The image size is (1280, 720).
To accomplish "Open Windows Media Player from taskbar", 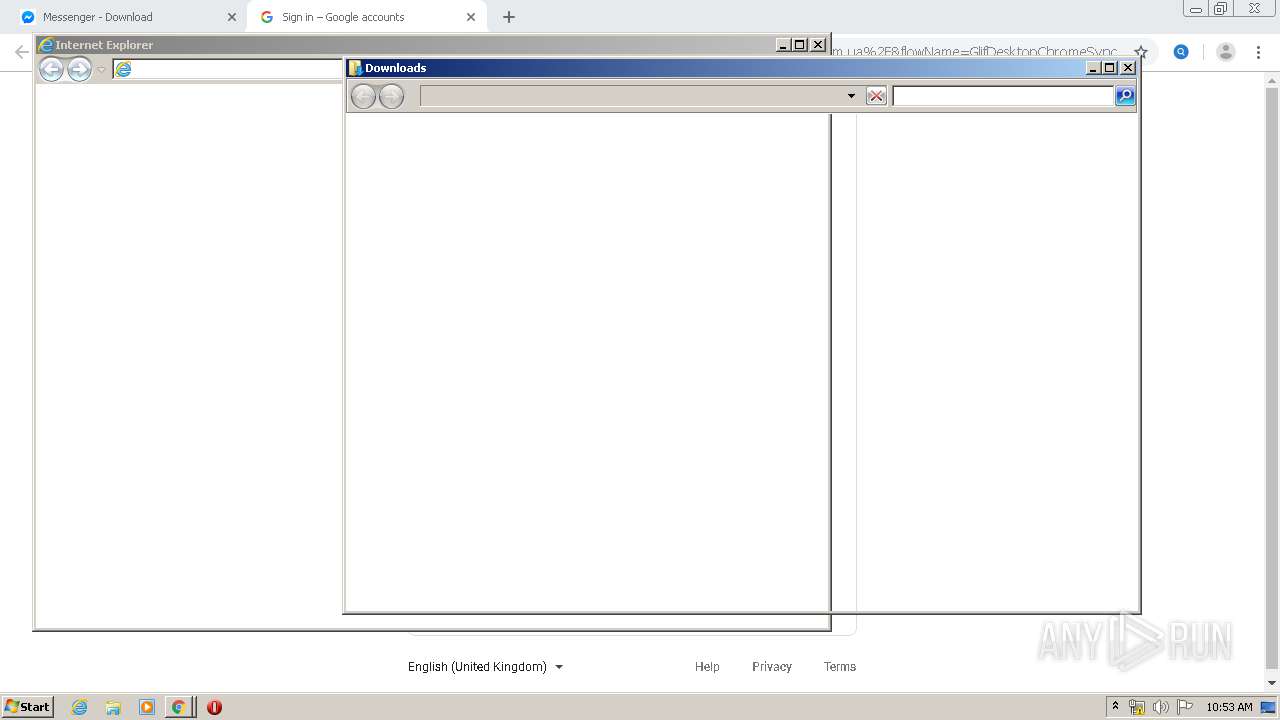I will click(x=147, y=707).
